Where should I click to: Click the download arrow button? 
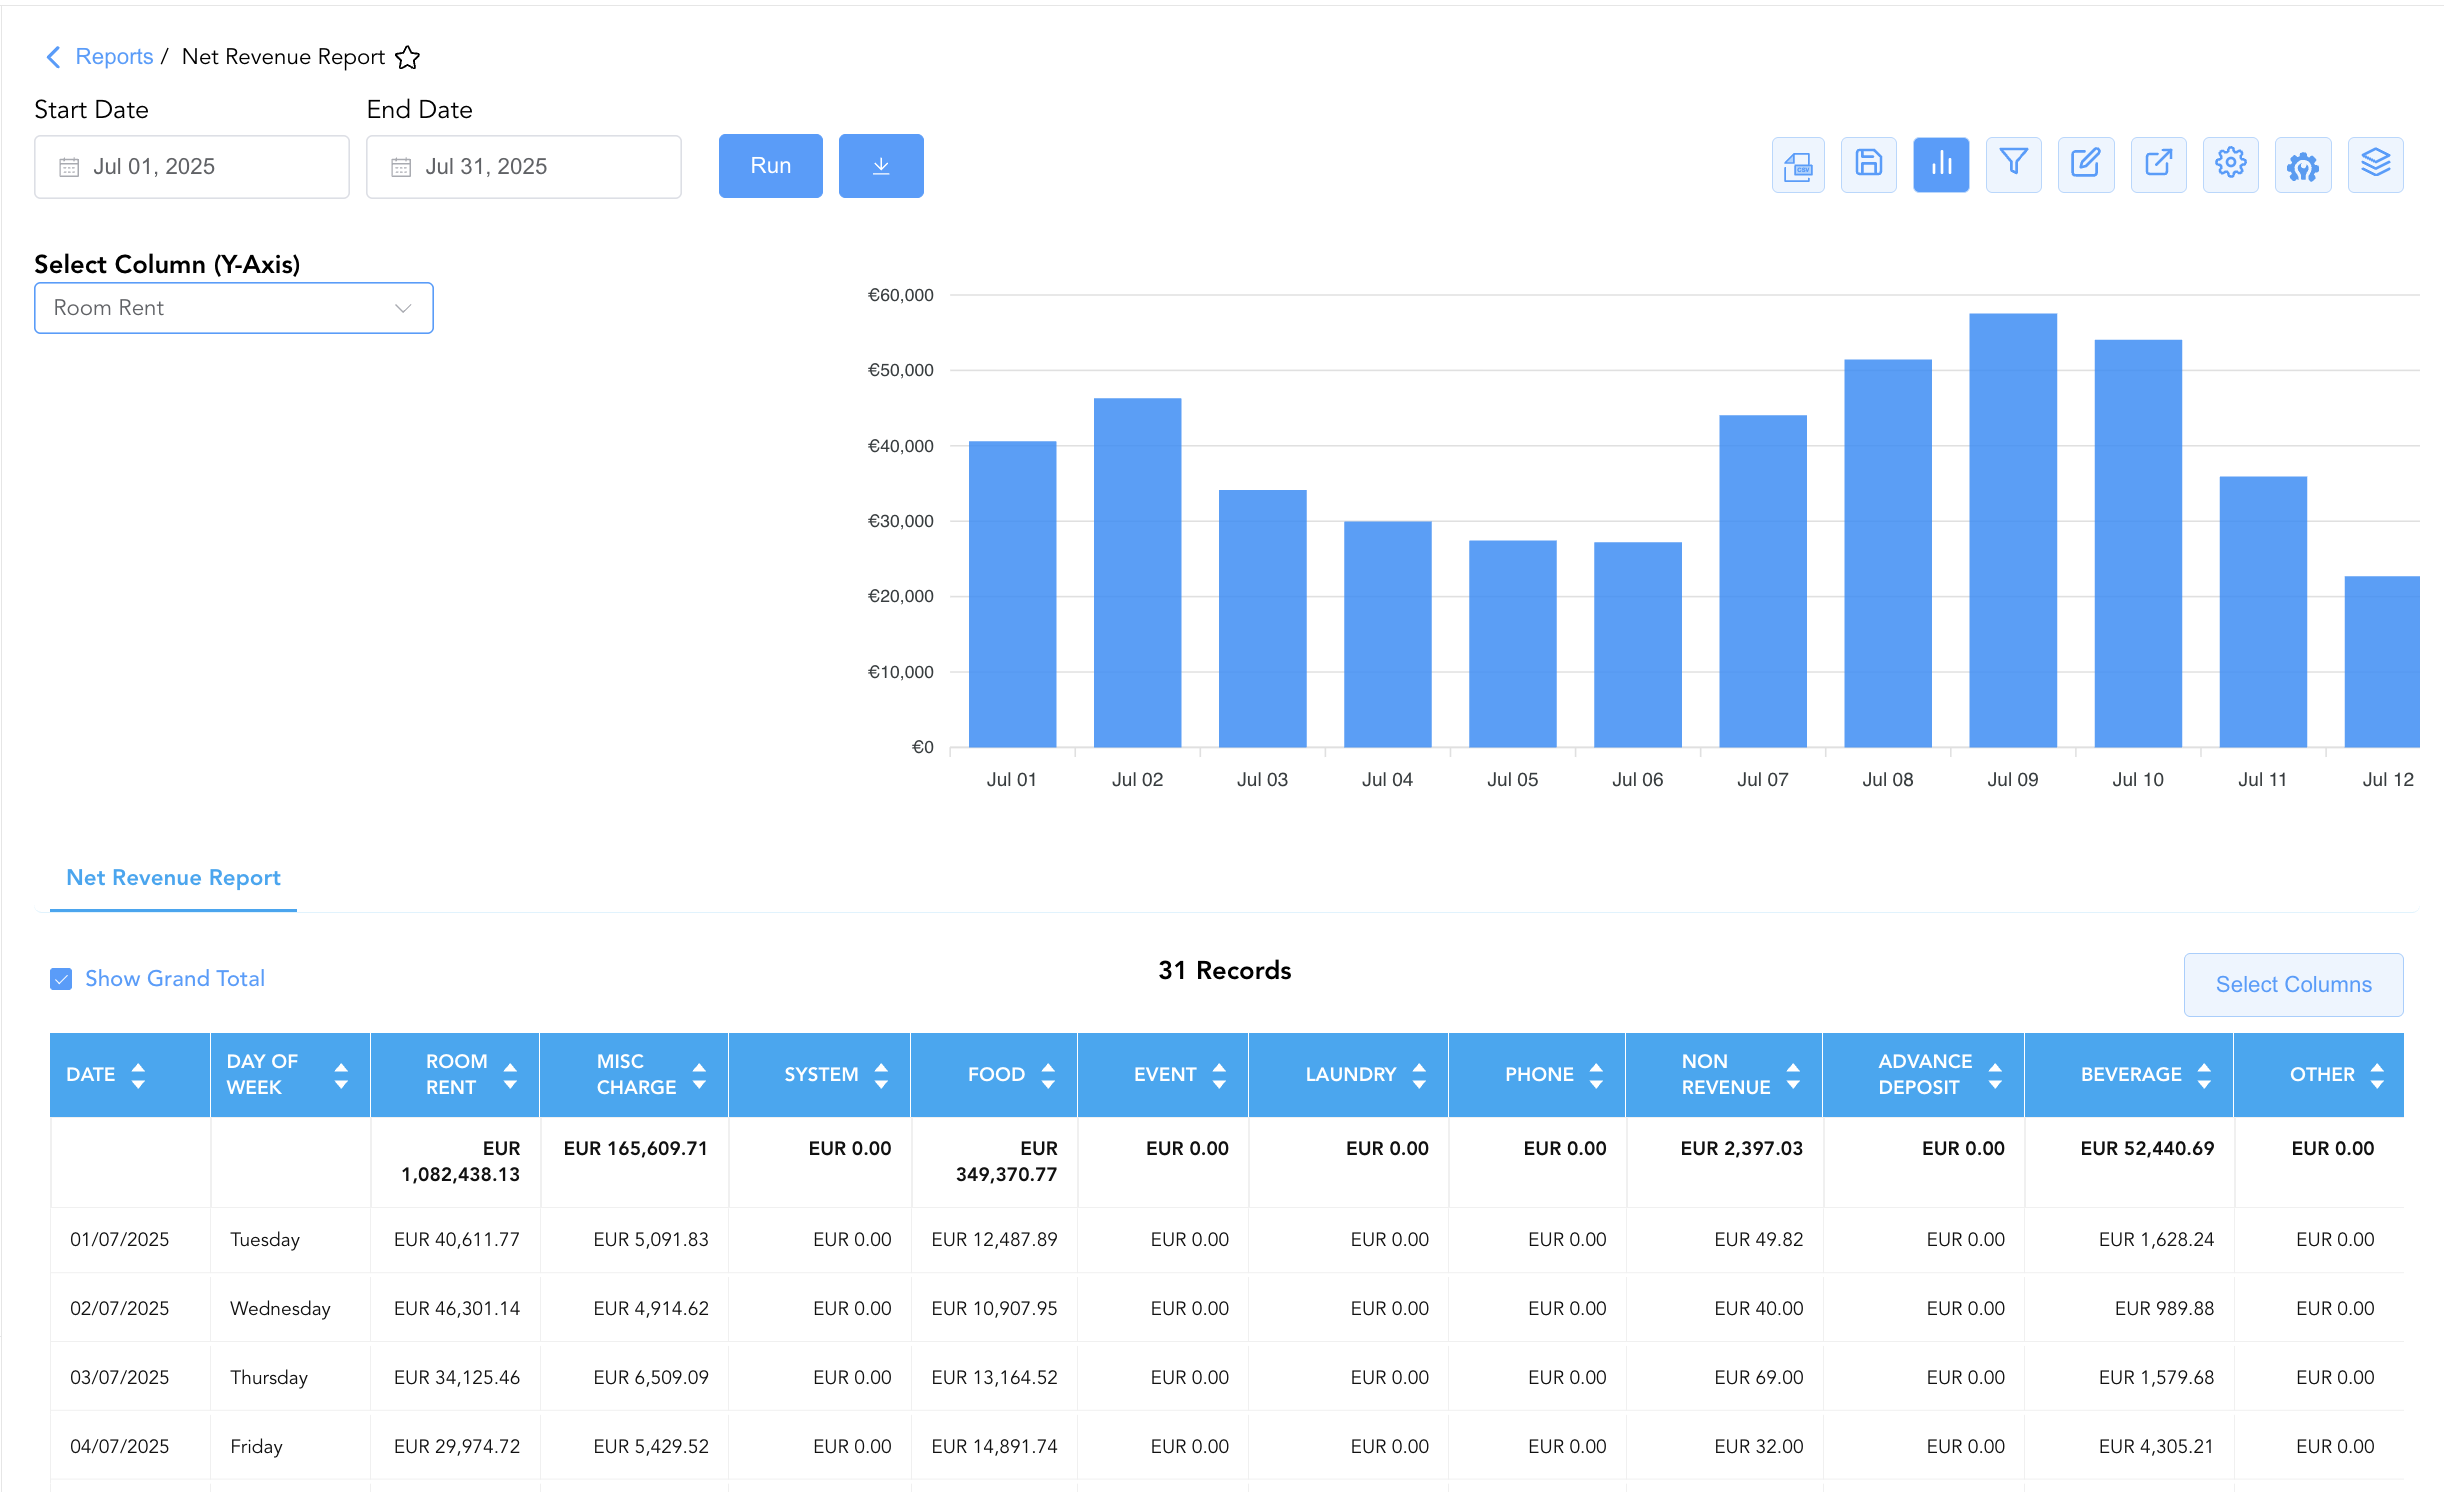pyautogui.click(x=881, y=166)
